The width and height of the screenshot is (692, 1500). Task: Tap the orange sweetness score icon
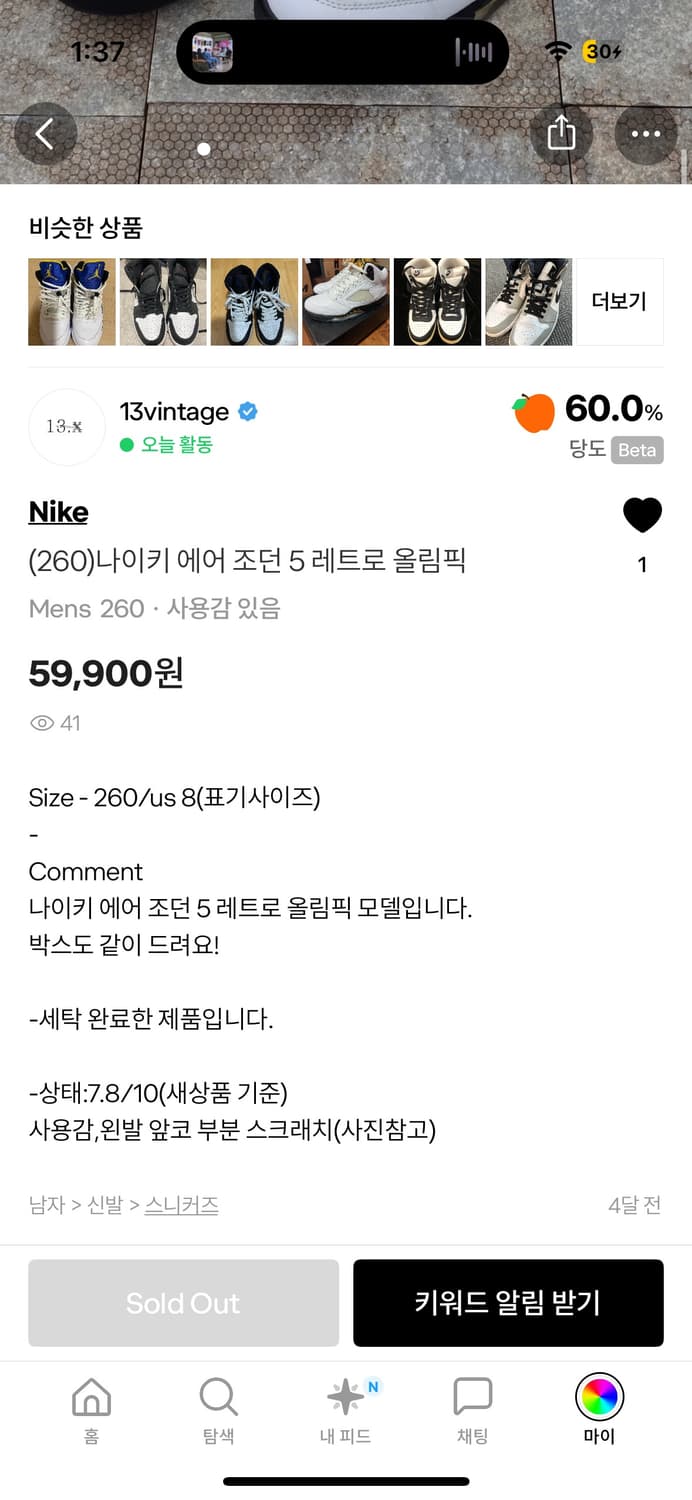pyautogui.click(x=534, y=412)
